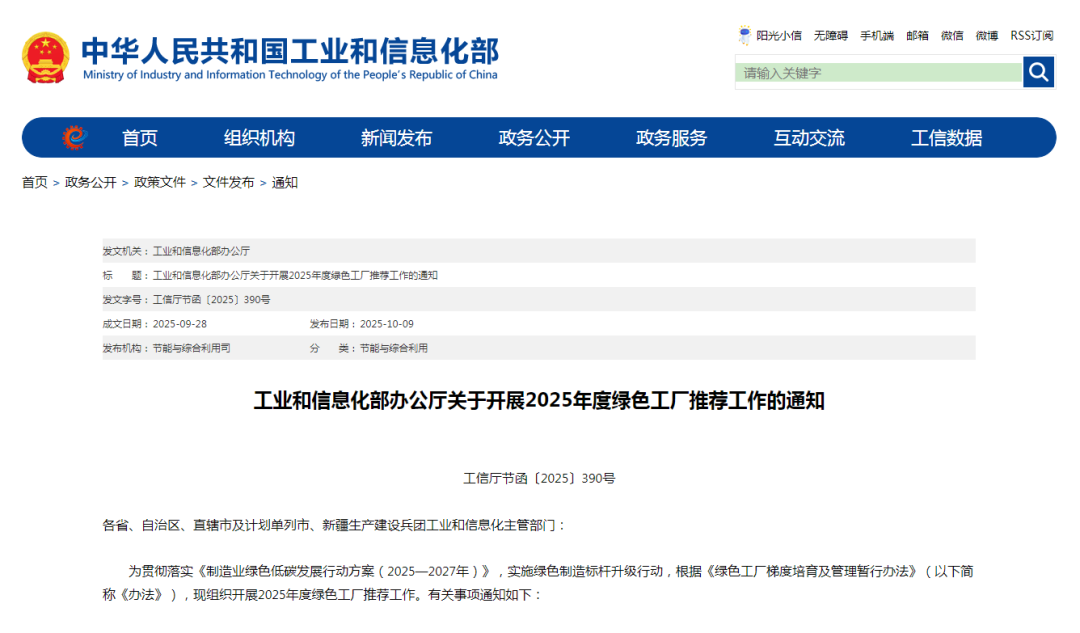This screenshot has width=1080, height=633.
Task: Click the national emblem logo
Action: coord(46,58)
